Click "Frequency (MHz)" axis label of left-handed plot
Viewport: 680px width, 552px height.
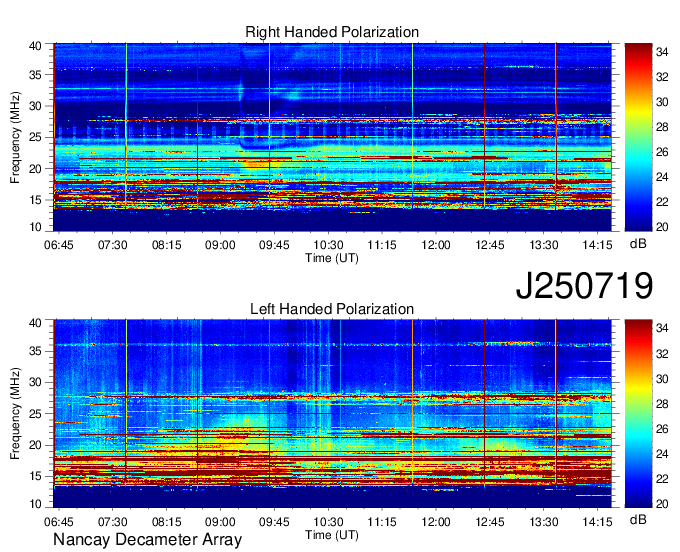coord(16,414)
